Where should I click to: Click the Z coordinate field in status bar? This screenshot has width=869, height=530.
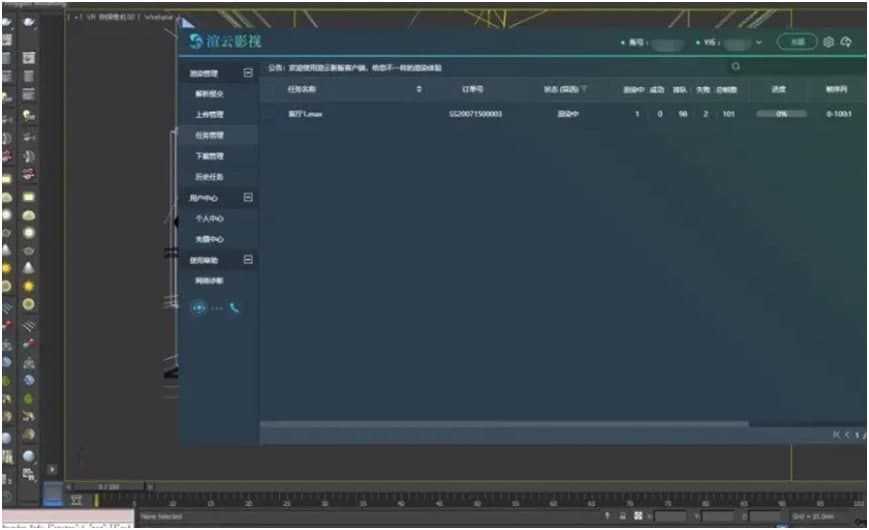click(765, 516)
